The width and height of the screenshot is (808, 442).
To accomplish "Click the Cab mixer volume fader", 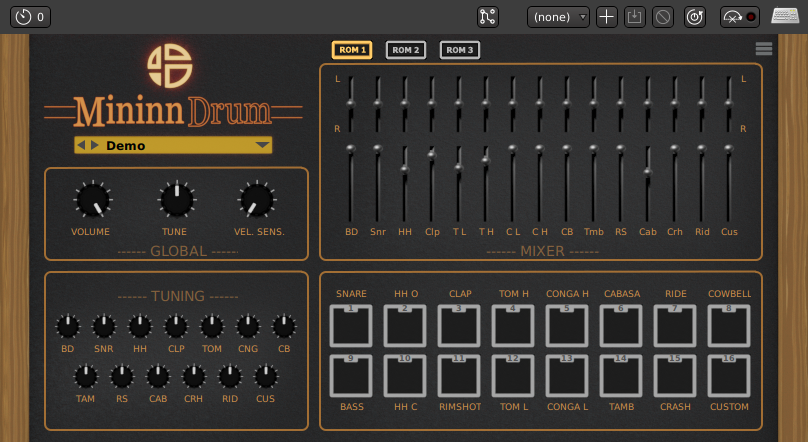I will pos(647,172).
